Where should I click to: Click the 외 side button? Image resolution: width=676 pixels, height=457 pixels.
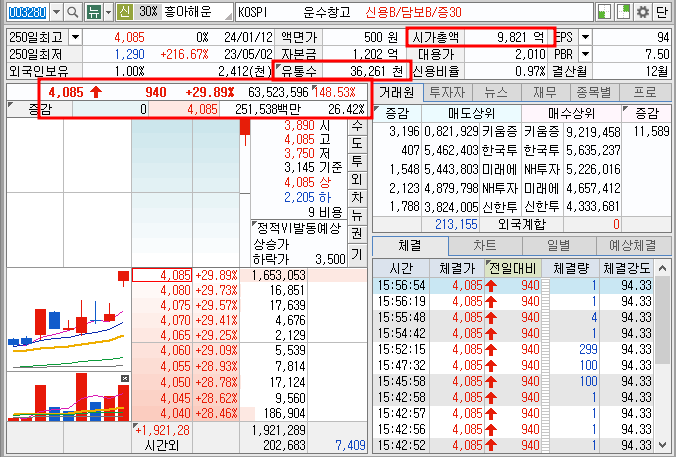(x=357, y=180)
